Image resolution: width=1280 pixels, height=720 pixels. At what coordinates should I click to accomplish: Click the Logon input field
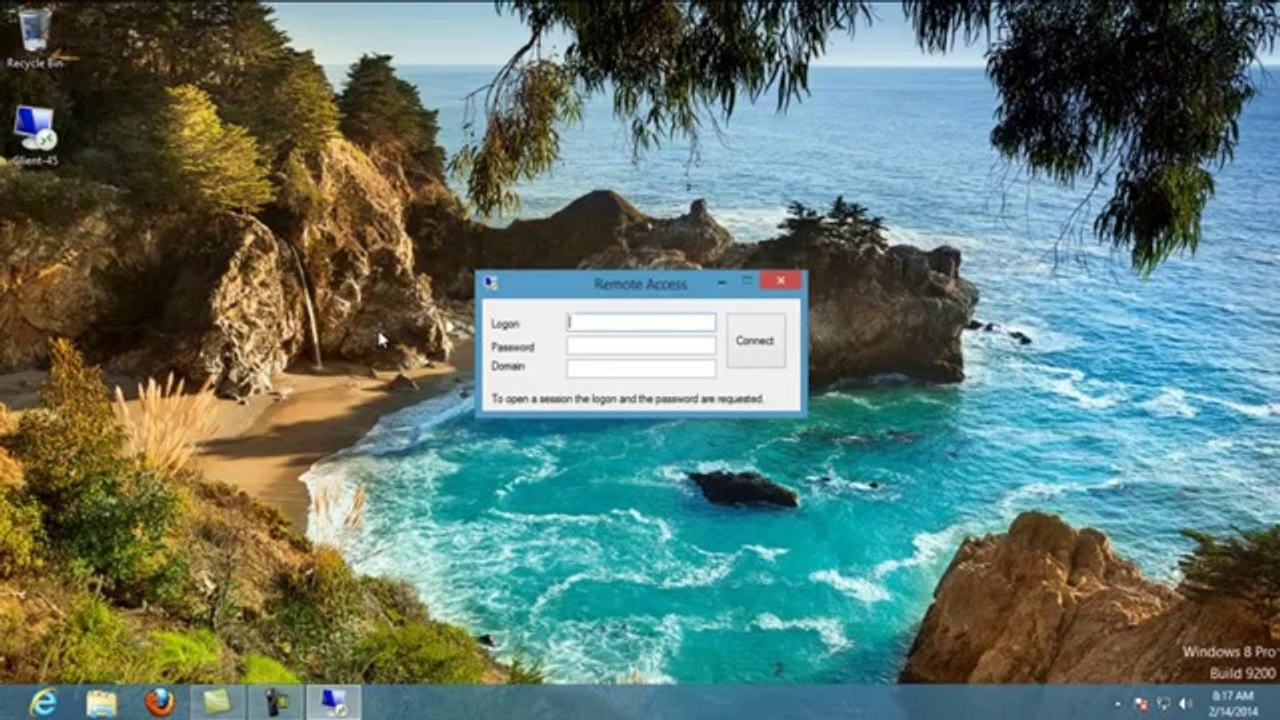(641, 322)
